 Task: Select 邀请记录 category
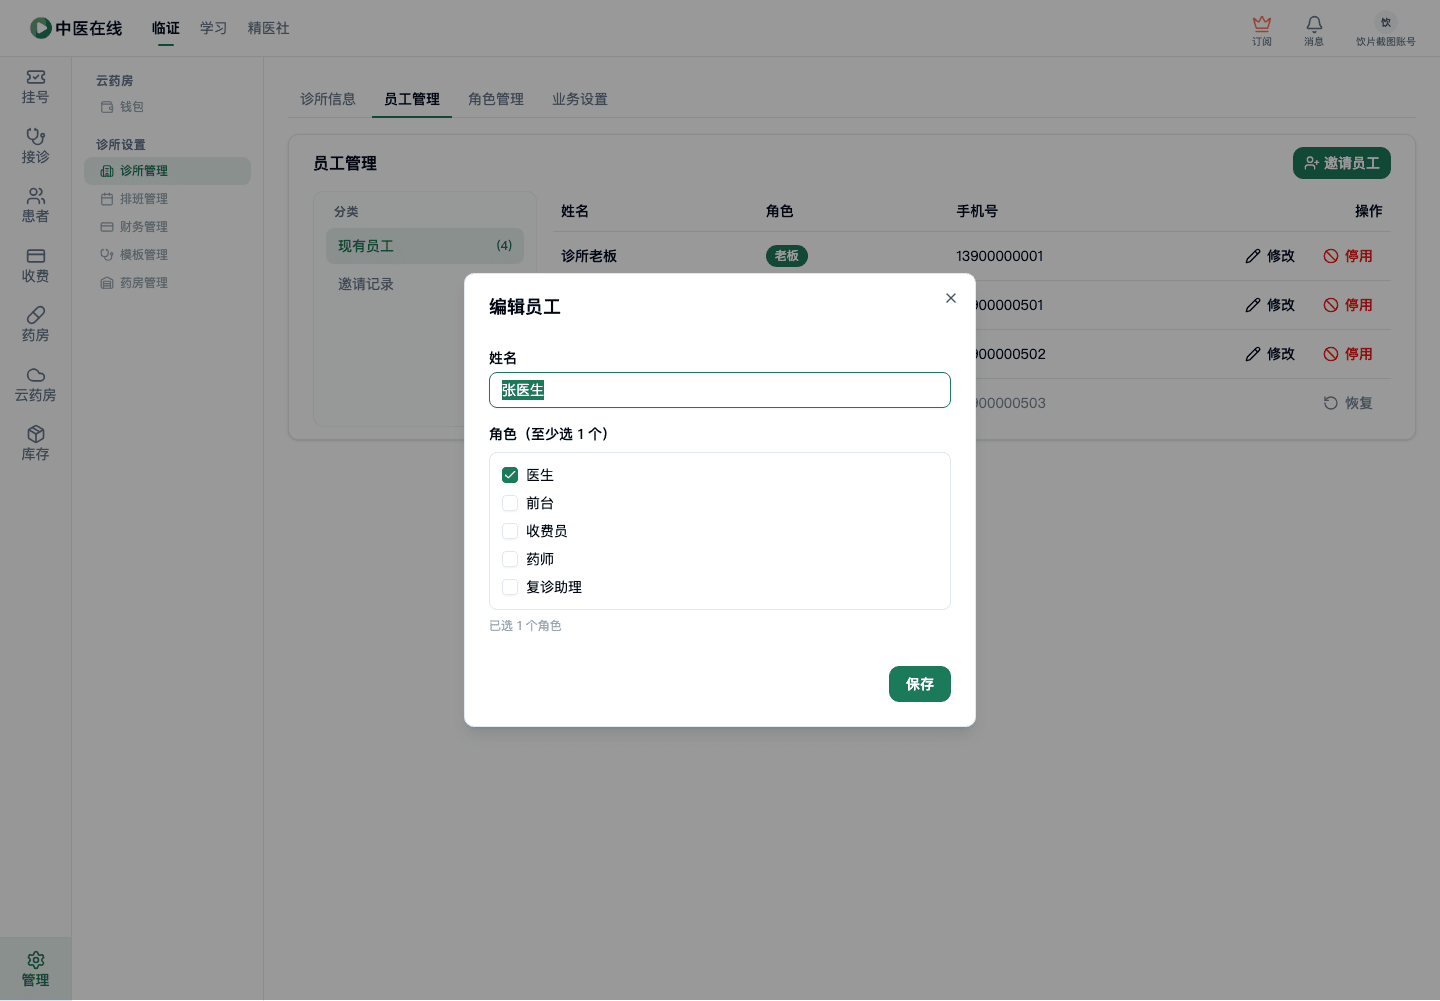[x=425, y=284]
